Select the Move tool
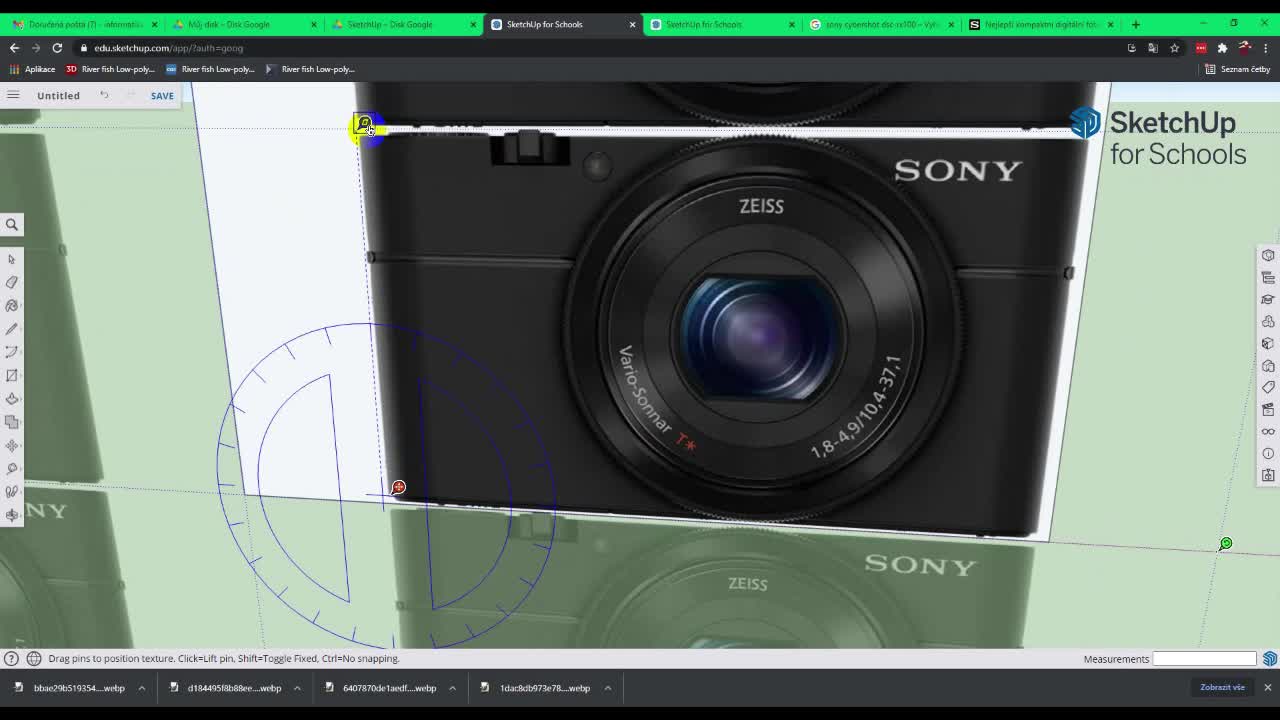The image size is (1280, 720). 12,446
